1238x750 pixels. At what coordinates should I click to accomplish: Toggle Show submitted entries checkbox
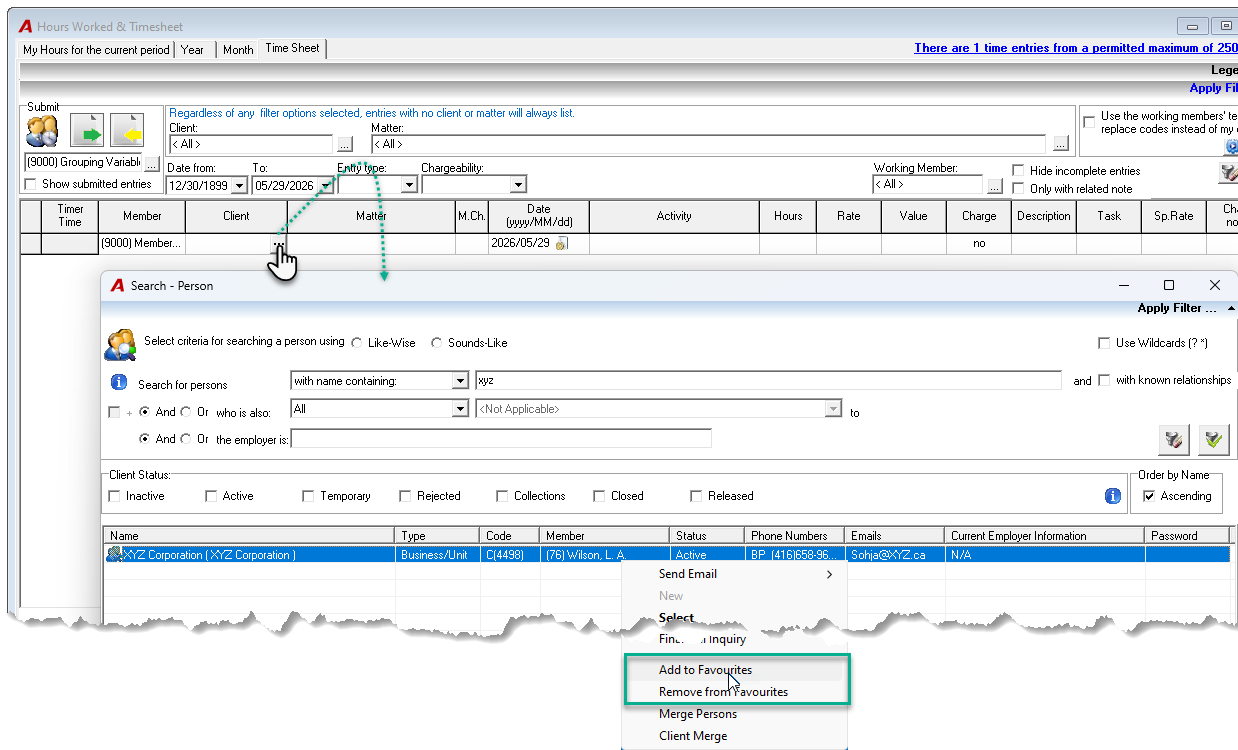tap(30, 184)
